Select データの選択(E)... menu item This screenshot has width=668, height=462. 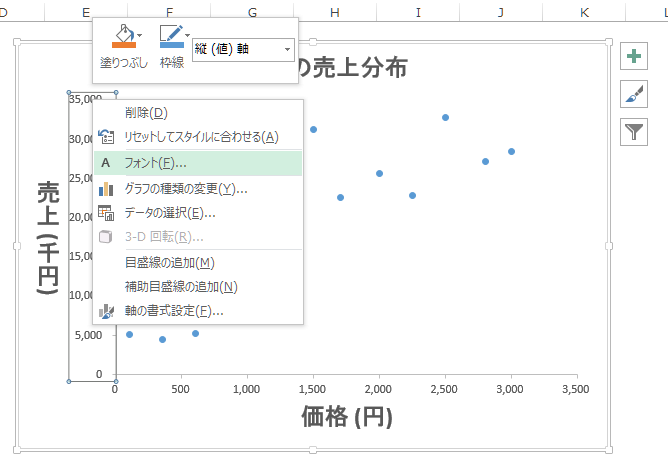(x=198, y=213)
